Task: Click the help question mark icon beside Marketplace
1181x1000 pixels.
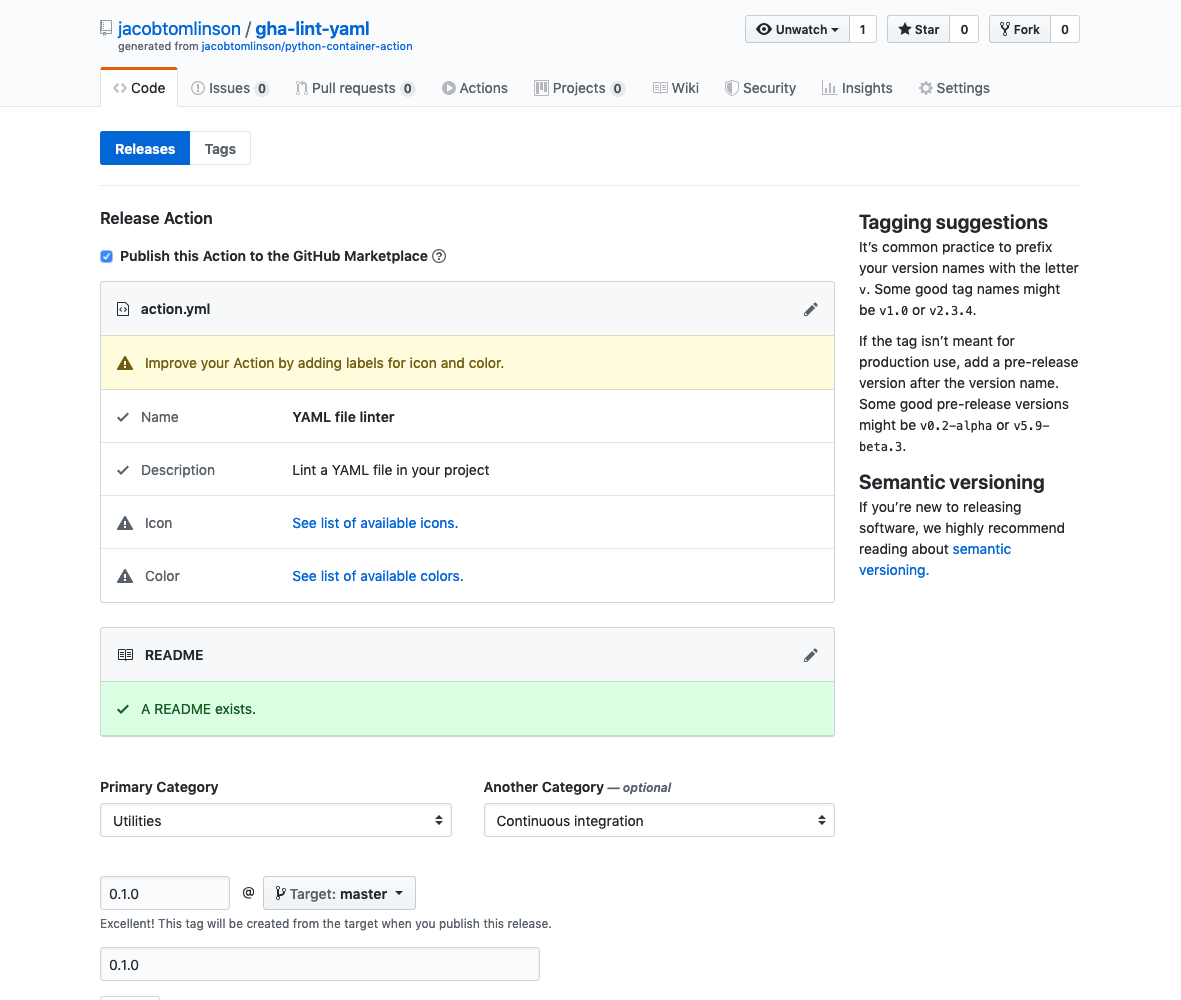Action: [x=439, y=256]
